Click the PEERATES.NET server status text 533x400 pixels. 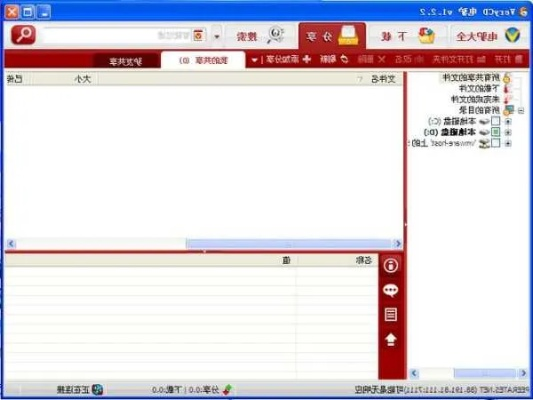pyautogui.click(x=442, y=389)
